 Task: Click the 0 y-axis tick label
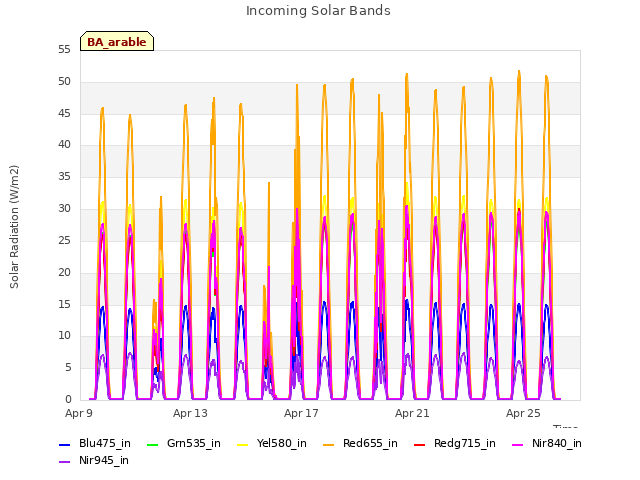[68, 400]
